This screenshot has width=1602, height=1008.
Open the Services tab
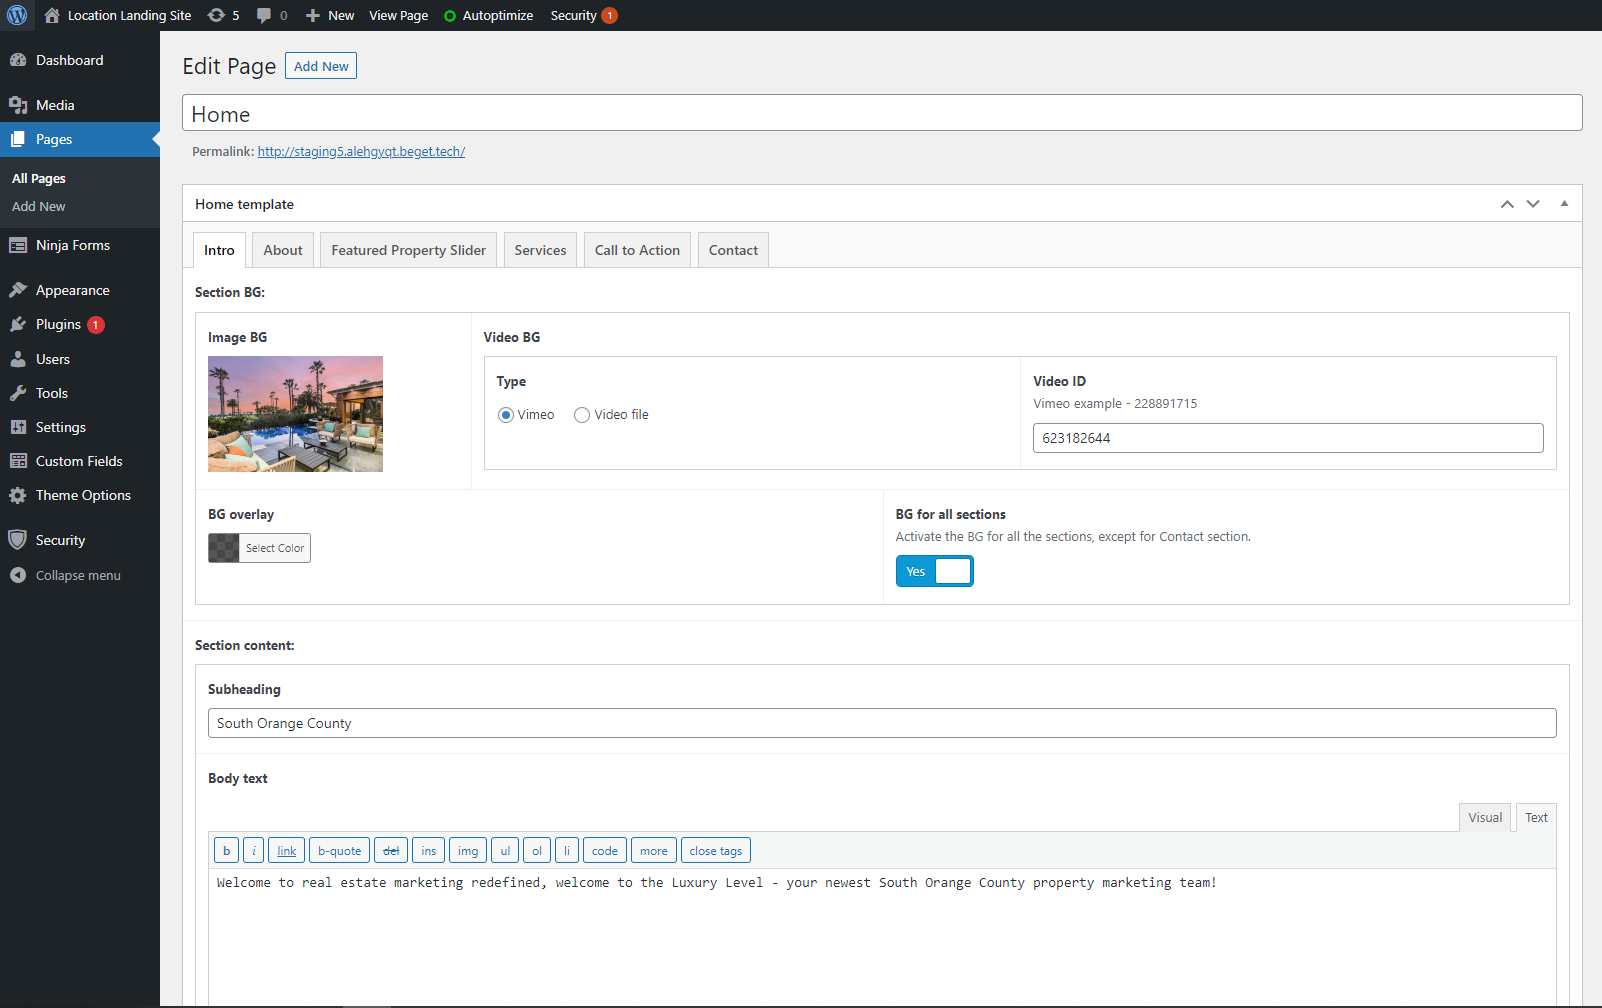[x=540, y=250]
